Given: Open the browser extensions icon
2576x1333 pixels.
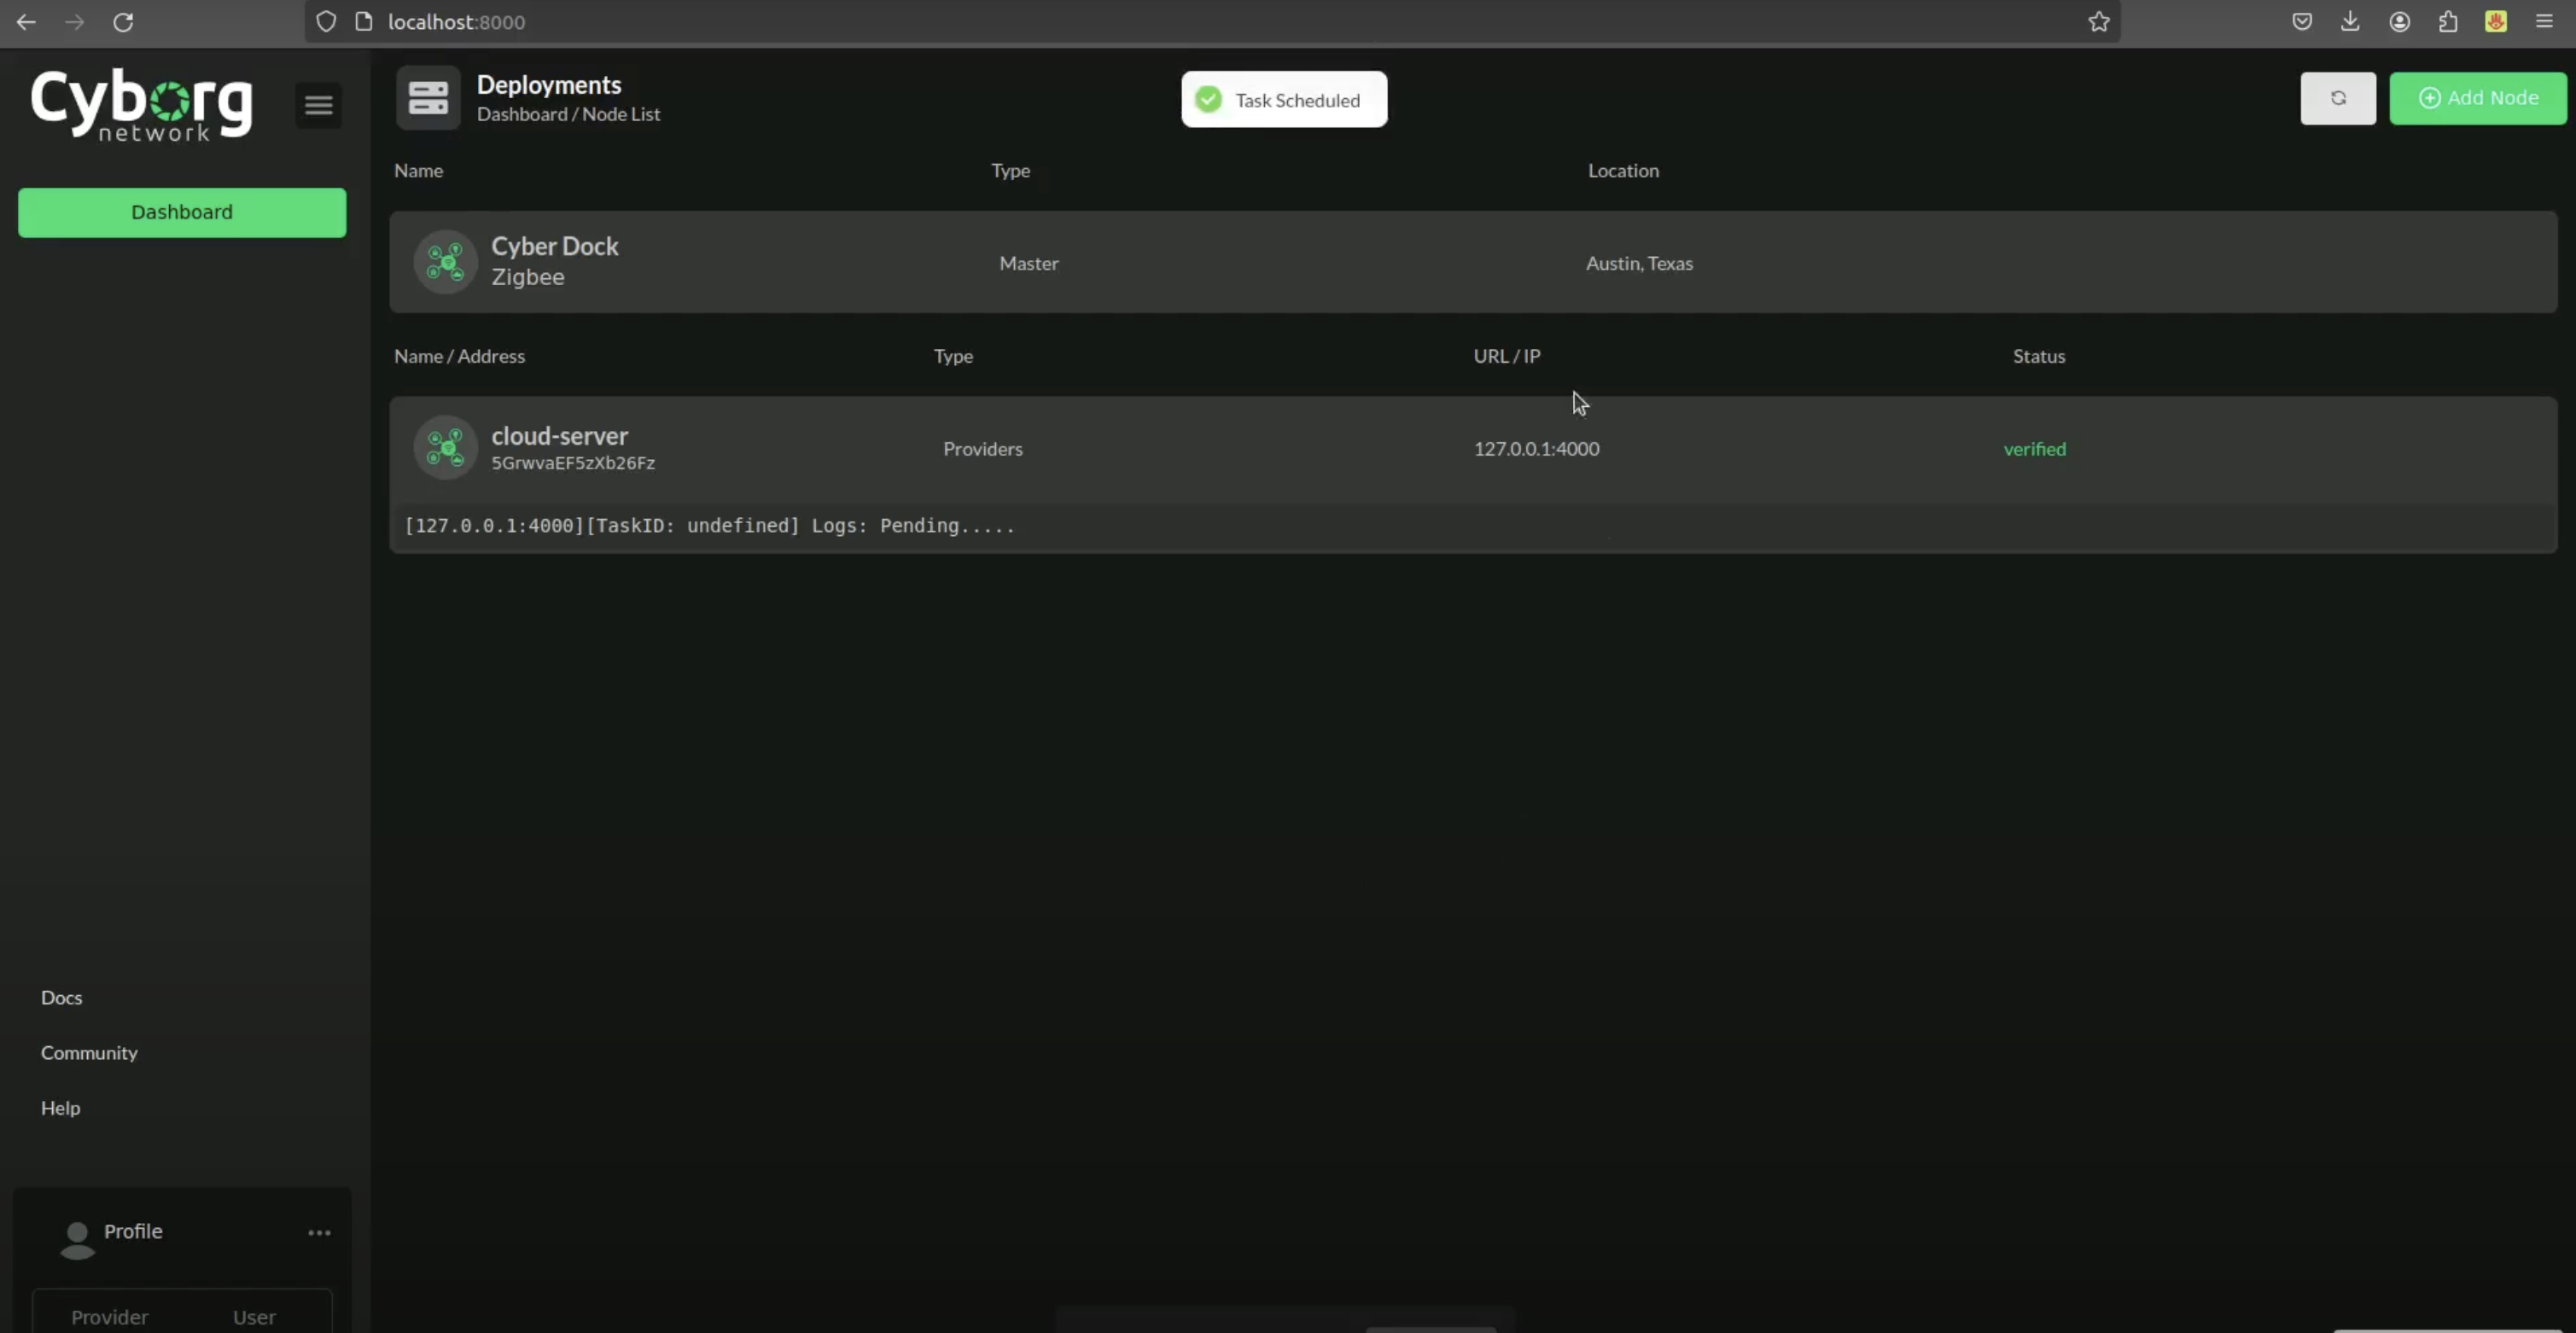Looking at the screenshot, I should pyautogui.click(x=2447, y=22).
